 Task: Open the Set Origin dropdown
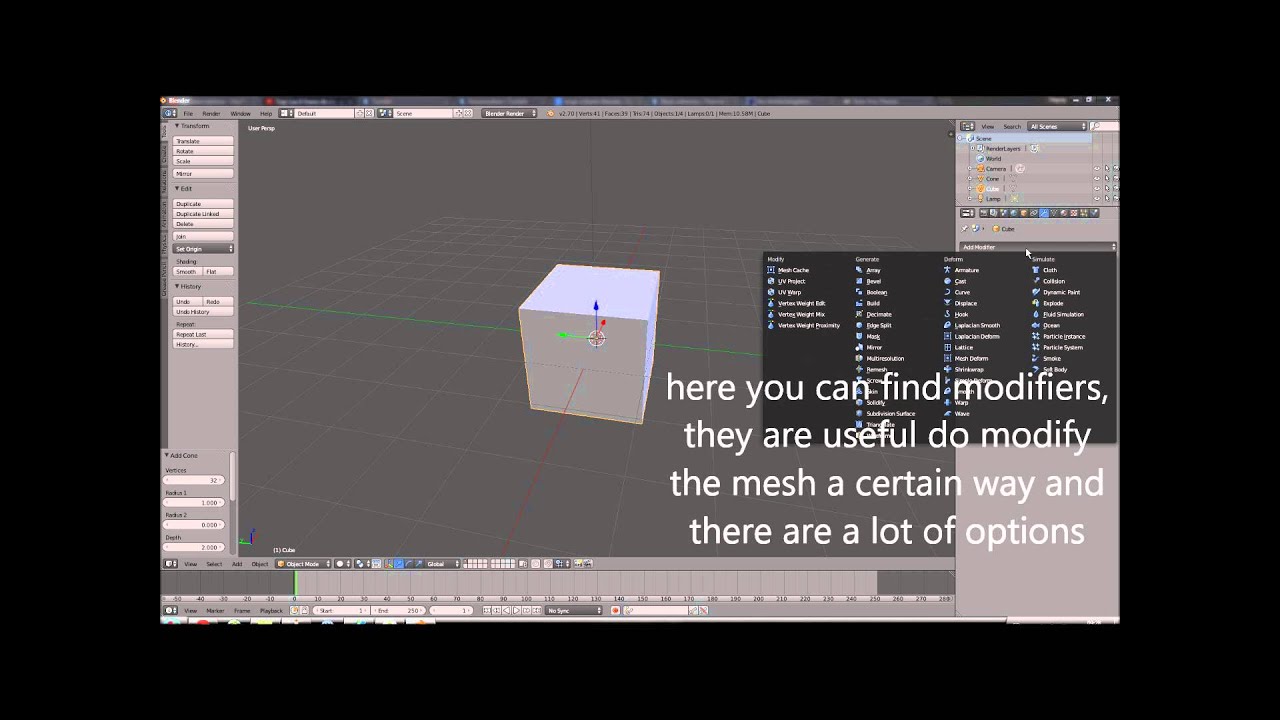[x=203, y=248]
